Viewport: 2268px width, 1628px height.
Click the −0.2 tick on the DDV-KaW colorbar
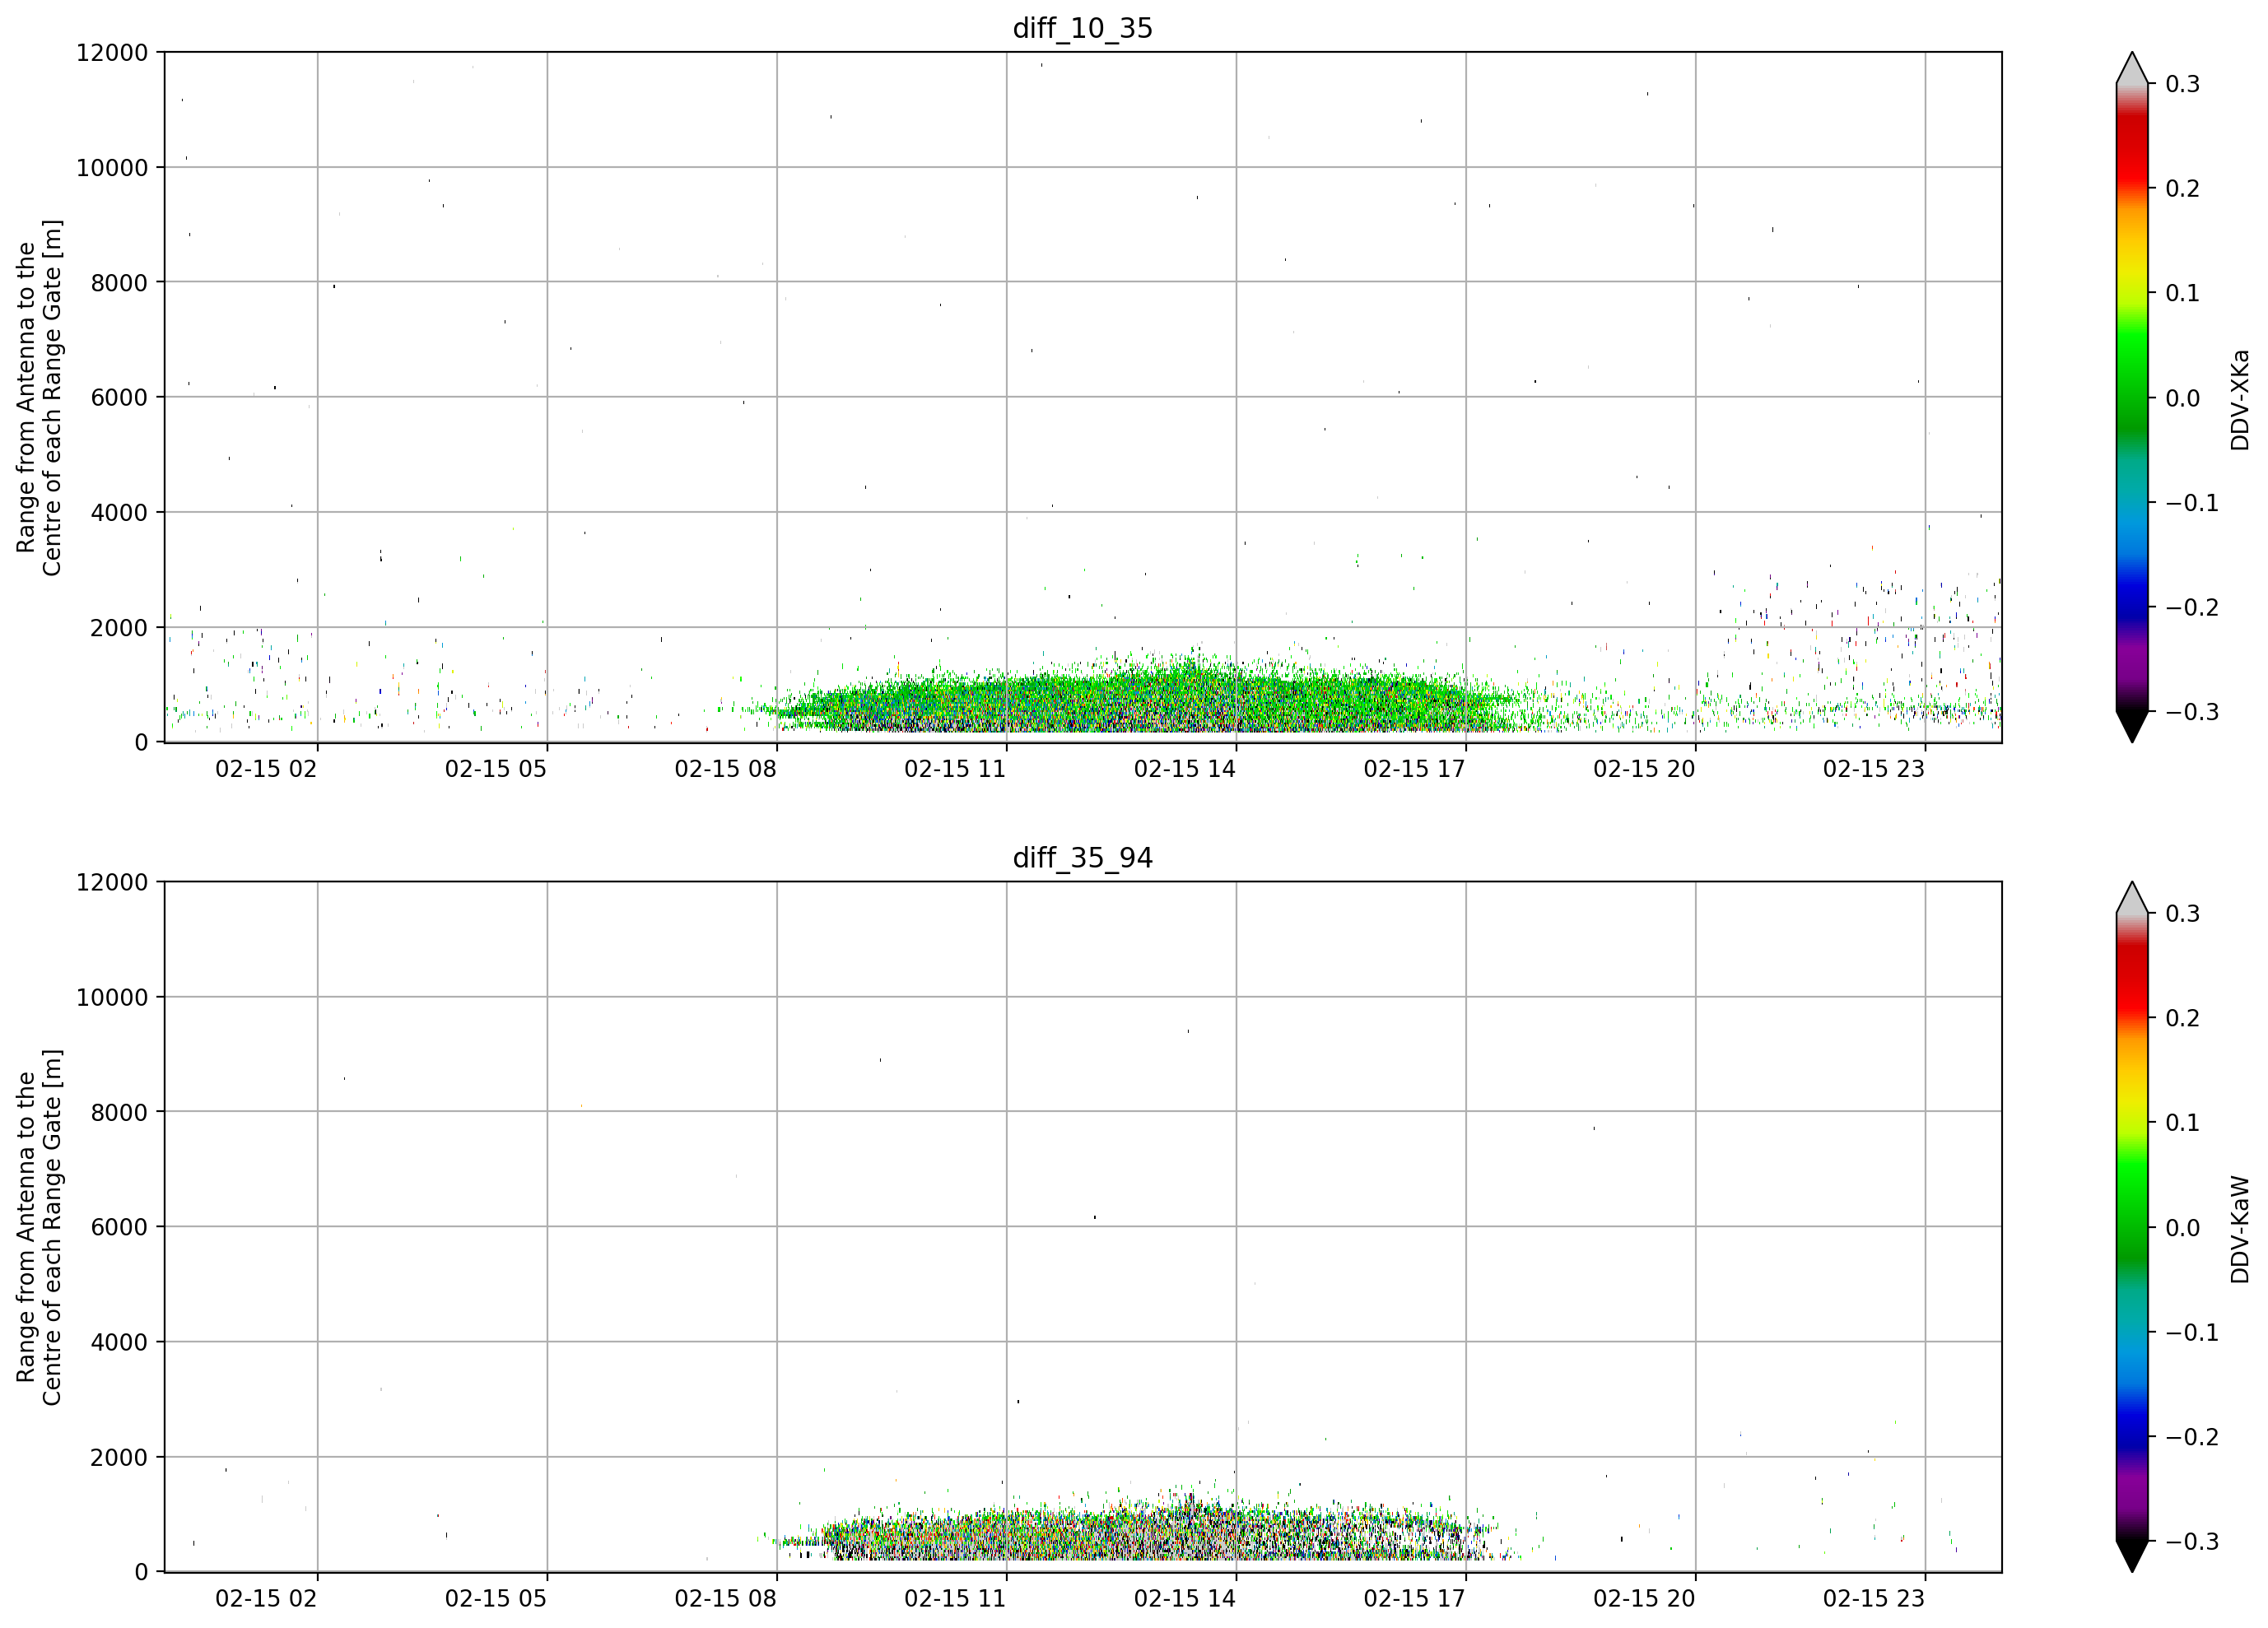pyautogui.click(x=2192, y=1438)
